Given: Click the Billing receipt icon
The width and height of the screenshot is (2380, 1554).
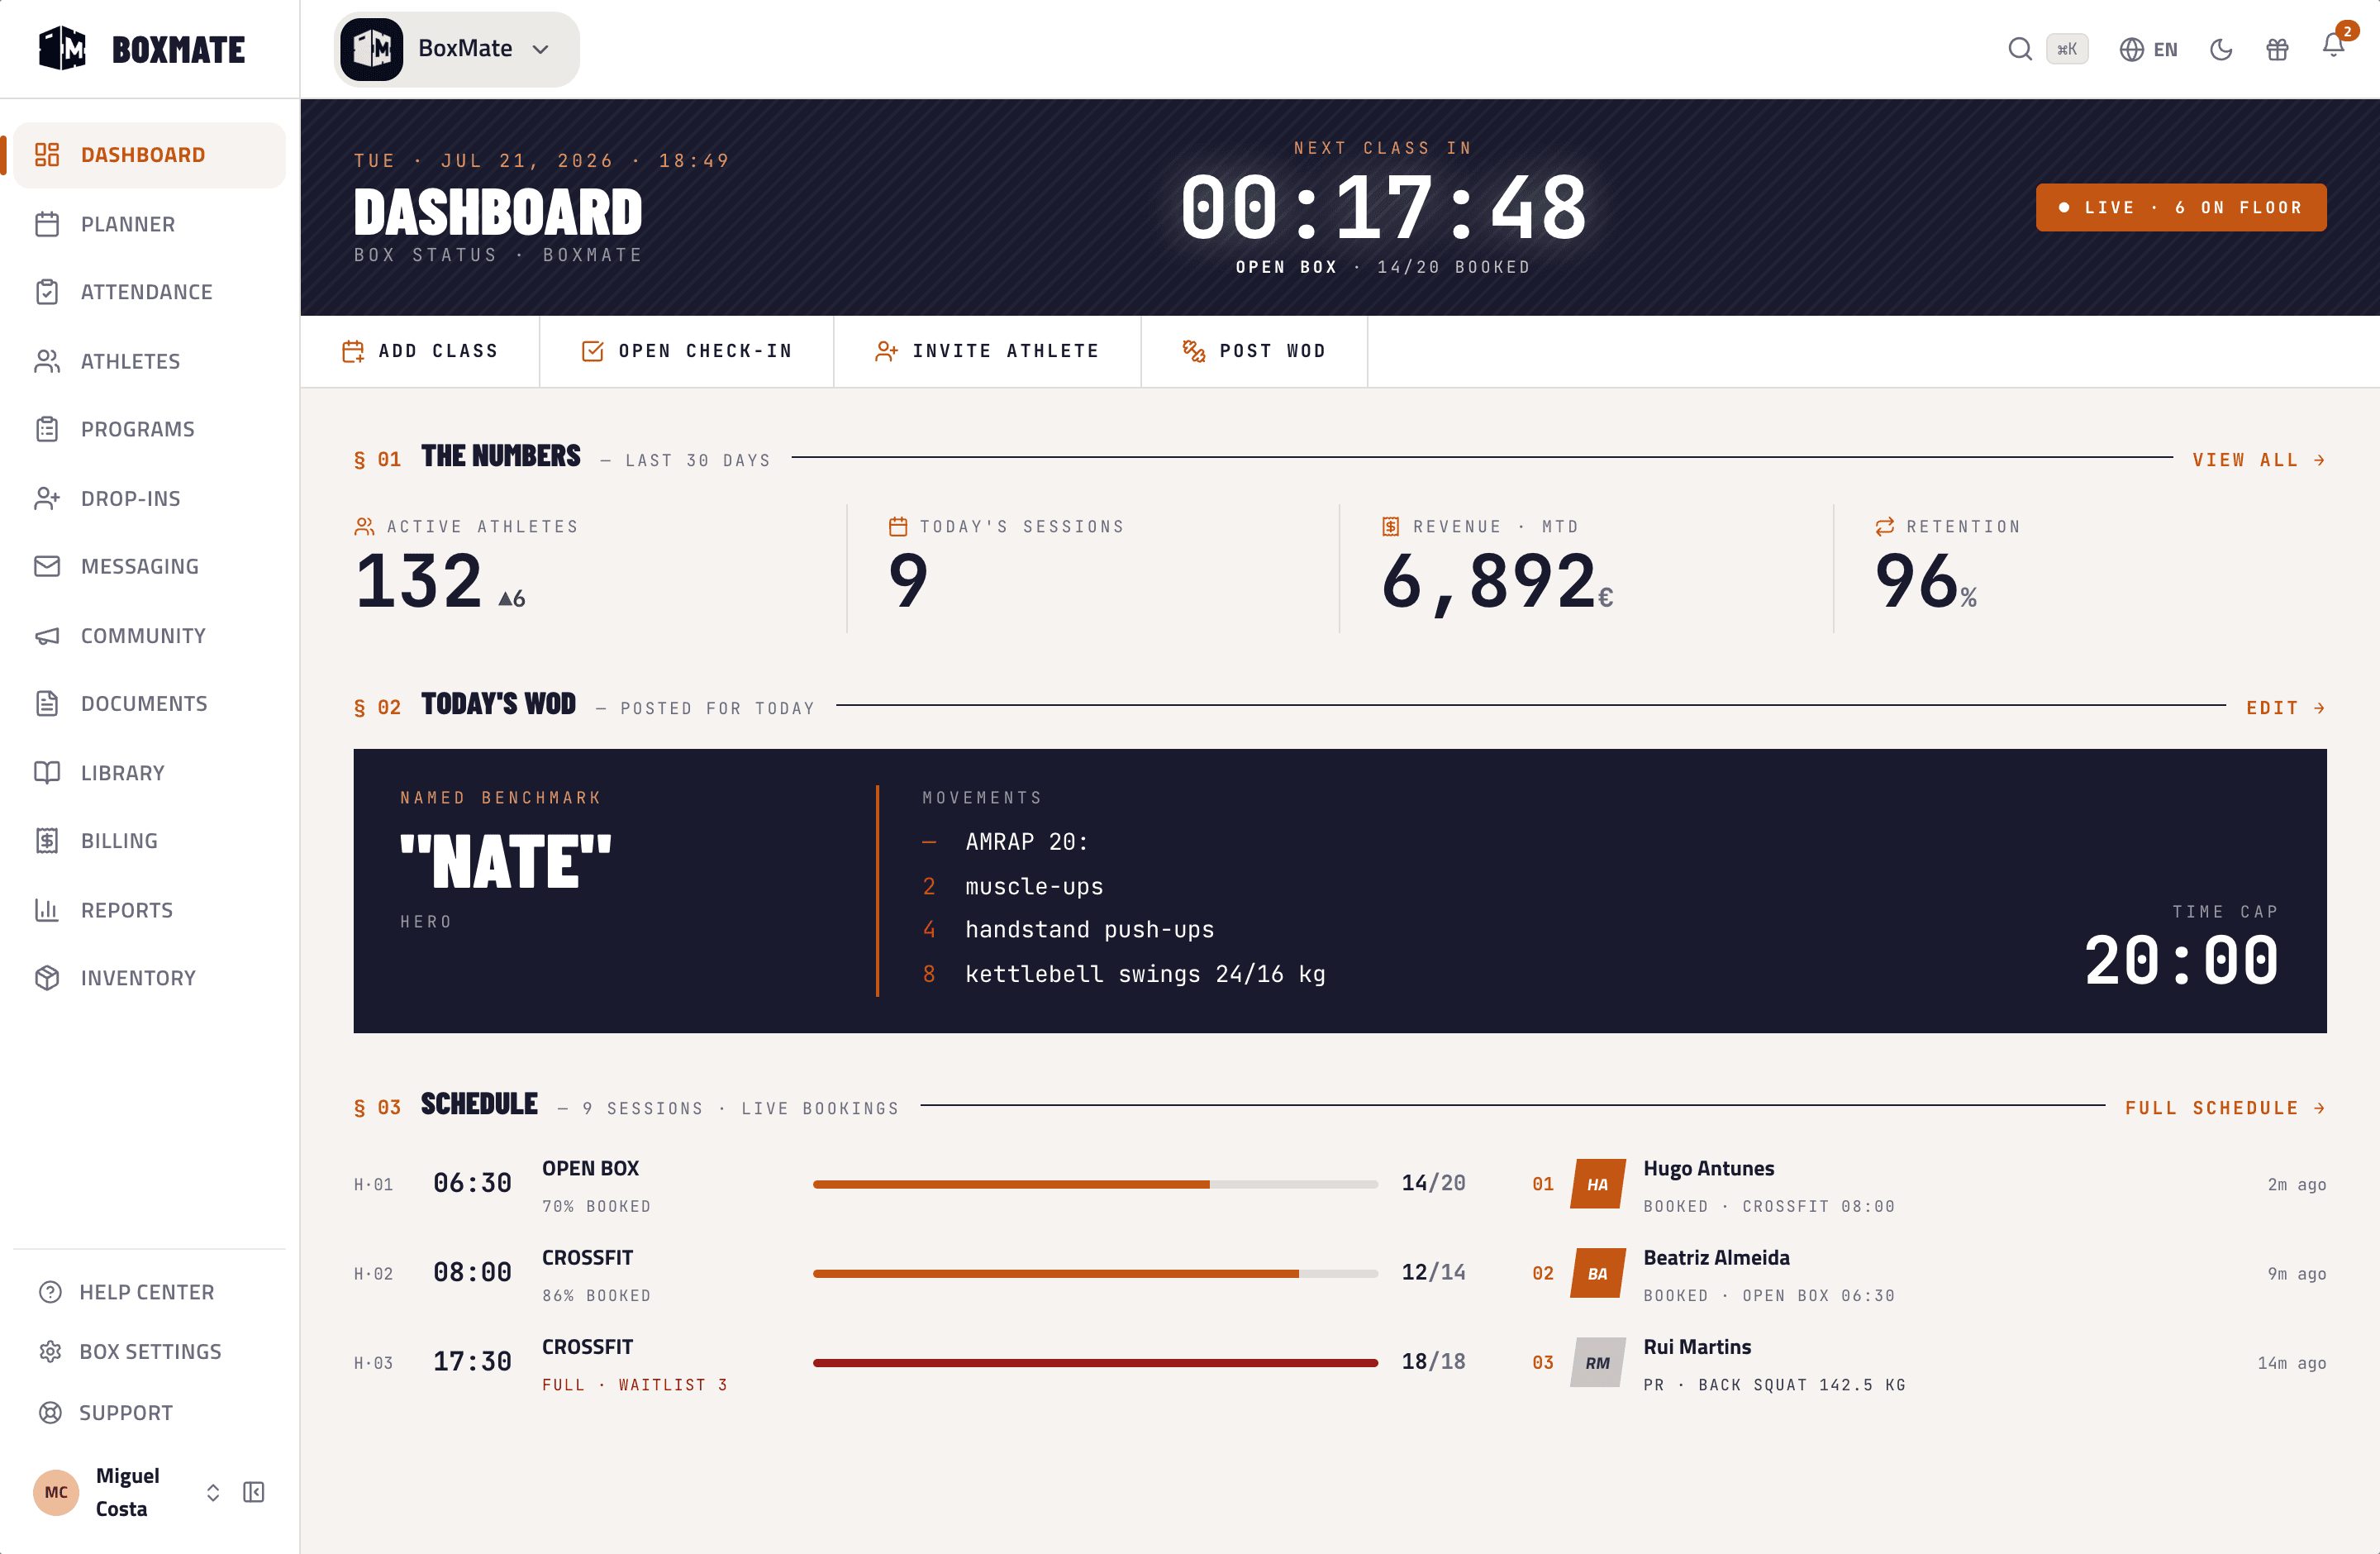Looking at the screenshot, I should 47,841.
